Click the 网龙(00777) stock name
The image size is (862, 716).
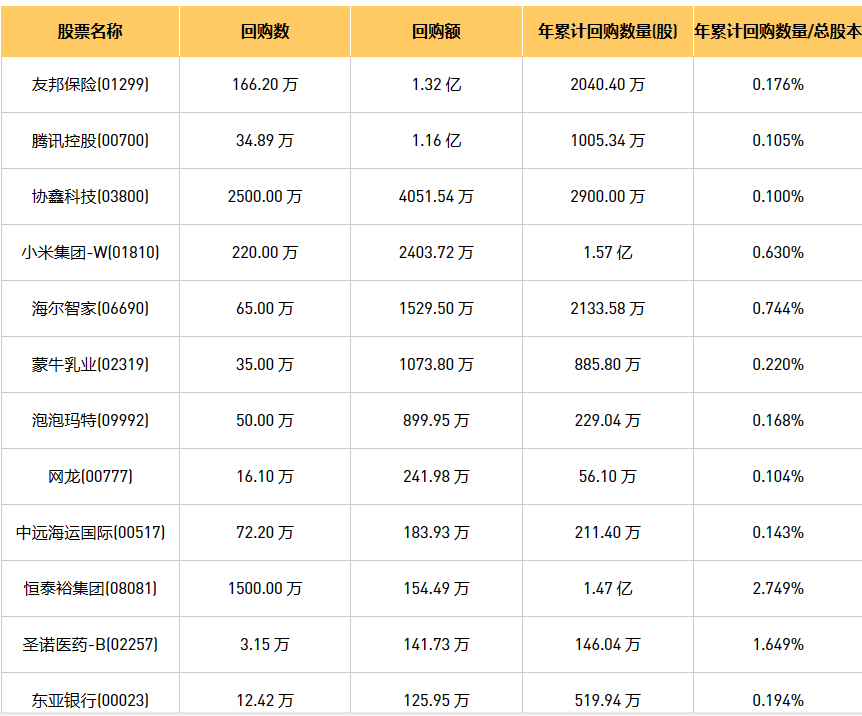point(90,477)
